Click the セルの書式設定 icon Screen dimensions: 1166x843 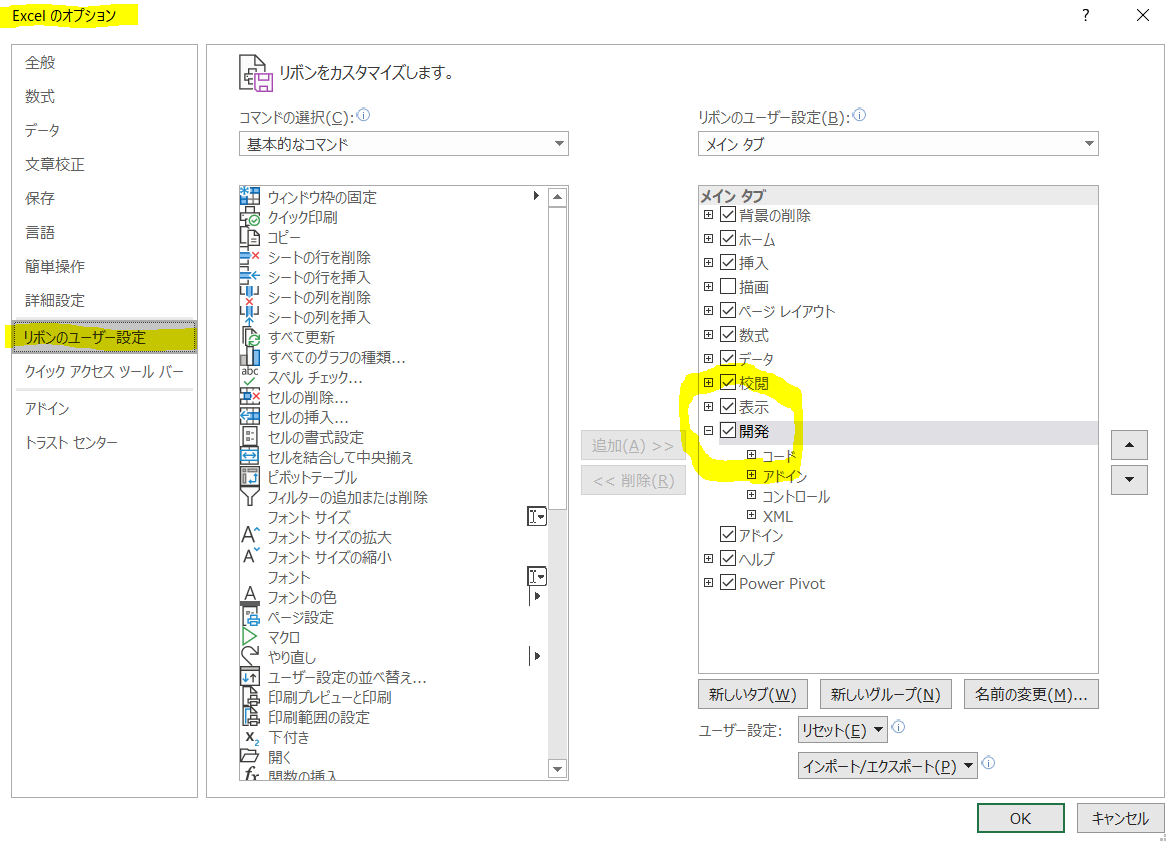click(250, 437)
